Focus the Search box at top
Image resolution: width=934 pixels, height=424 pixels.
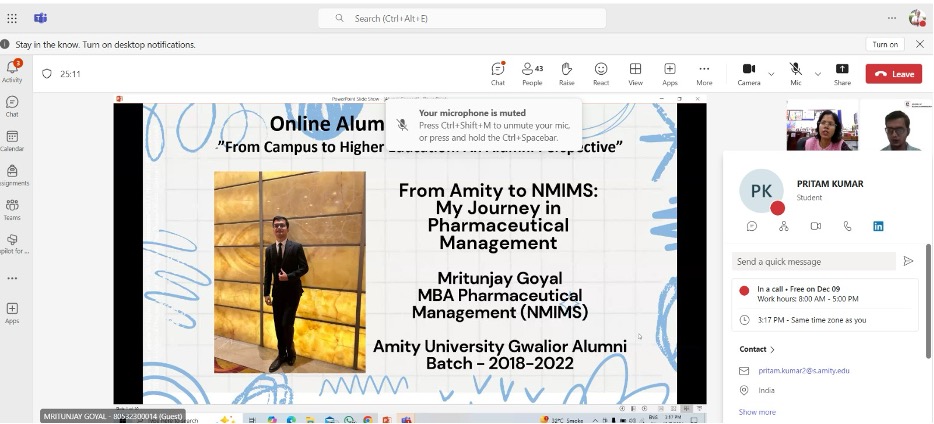point(462,18)
